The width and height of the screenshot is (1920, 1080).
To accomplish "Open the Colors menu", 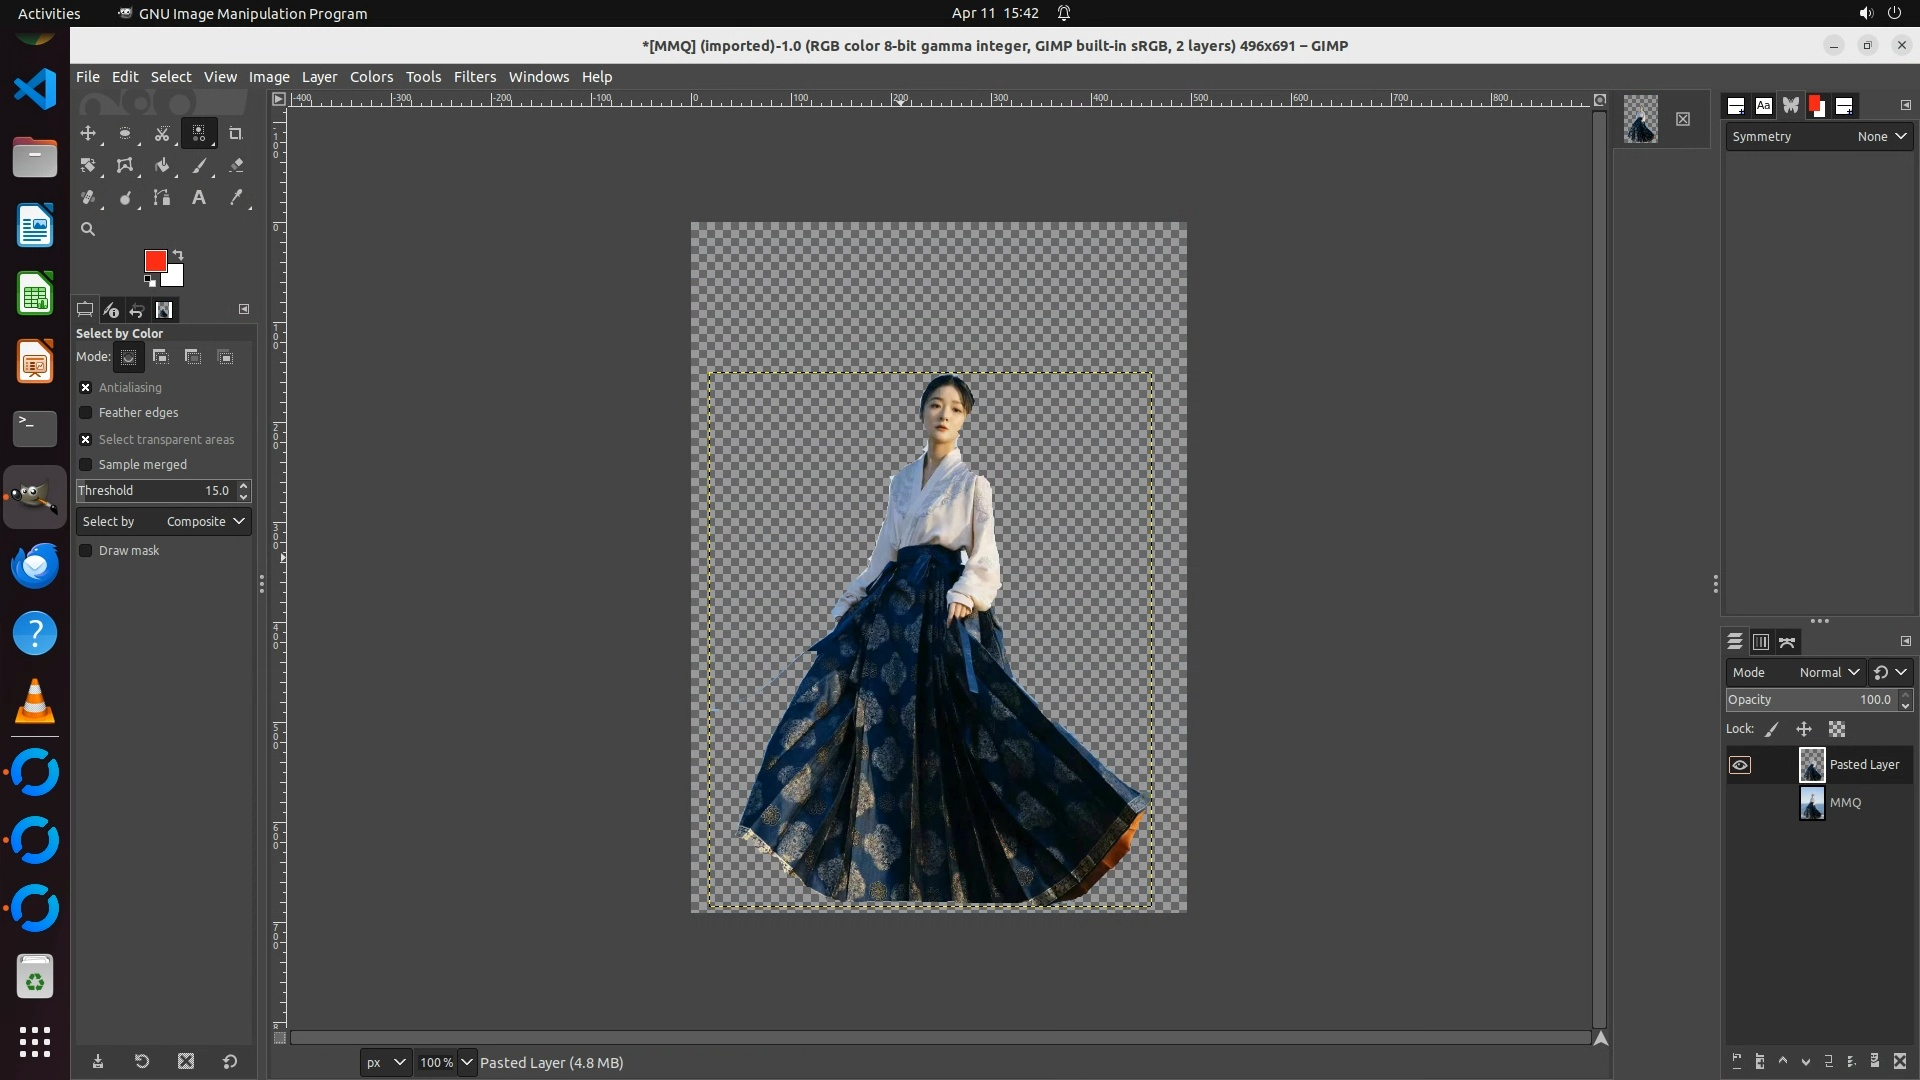I will (x=371, y=77).
